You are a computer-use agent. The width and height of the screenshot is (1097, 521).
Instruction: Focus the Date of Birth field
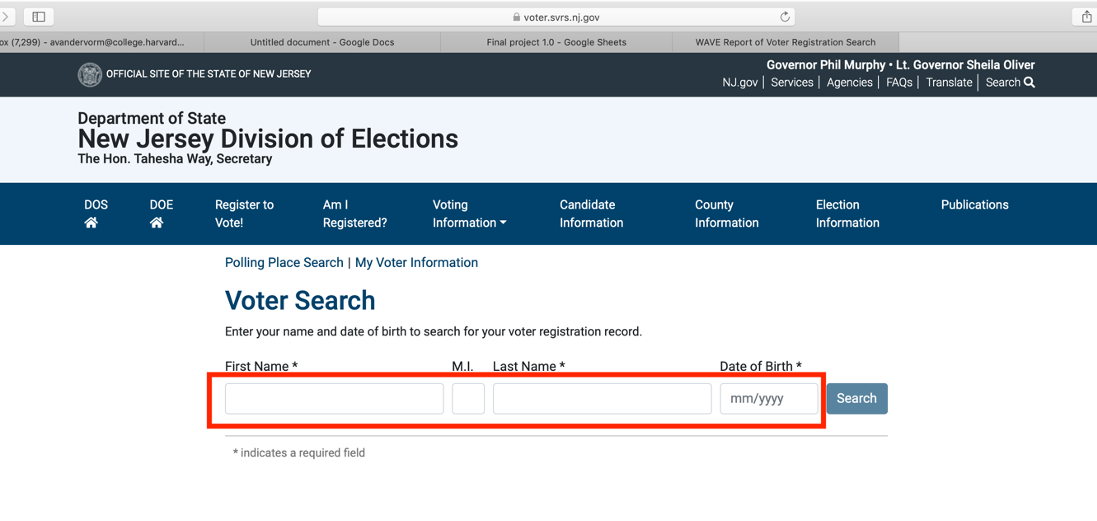pyautogui.click(x=768, y=399)
